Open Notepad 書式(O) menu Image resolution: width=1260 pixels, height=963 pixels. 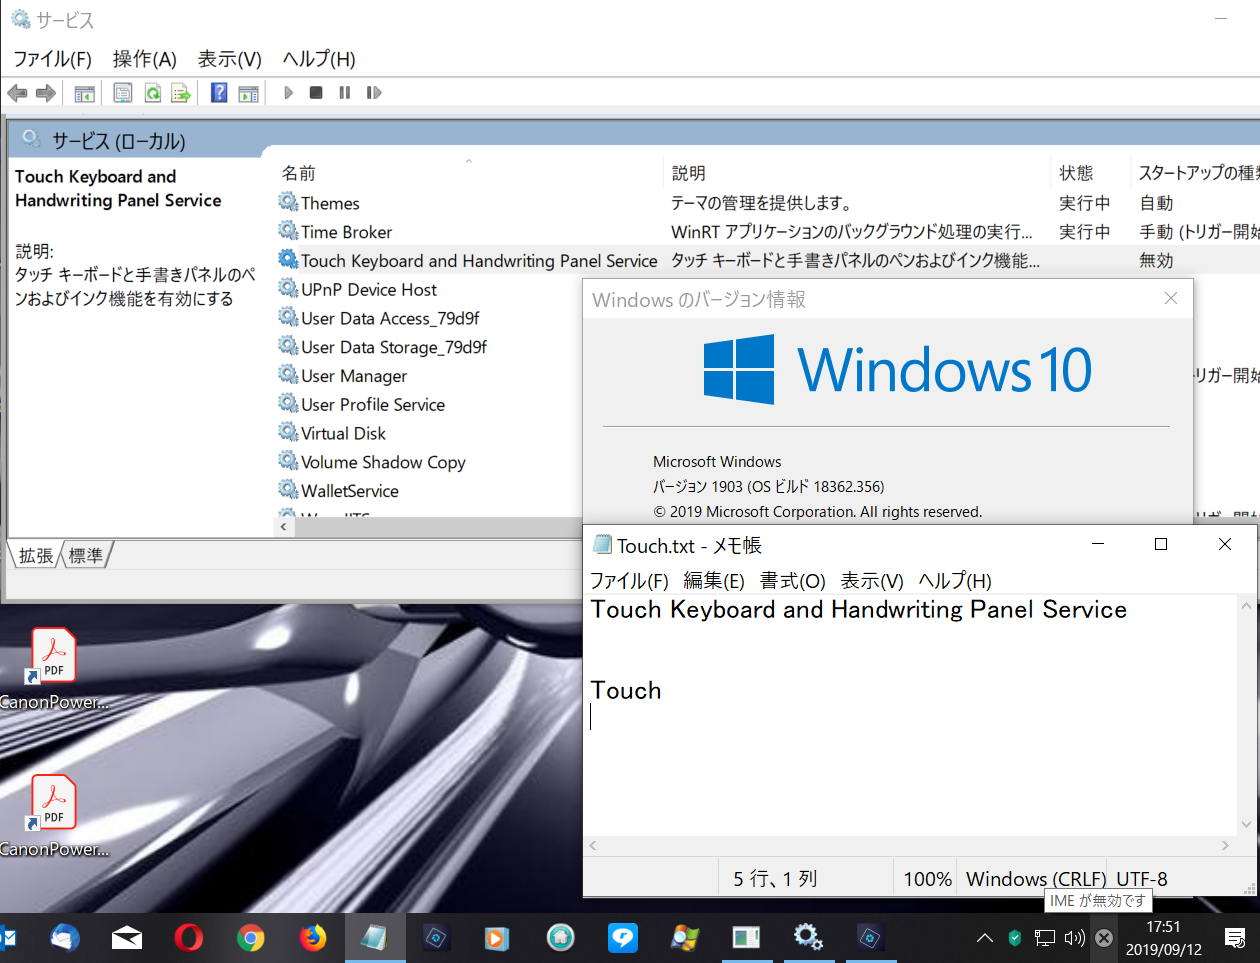(x=793, y=581)
